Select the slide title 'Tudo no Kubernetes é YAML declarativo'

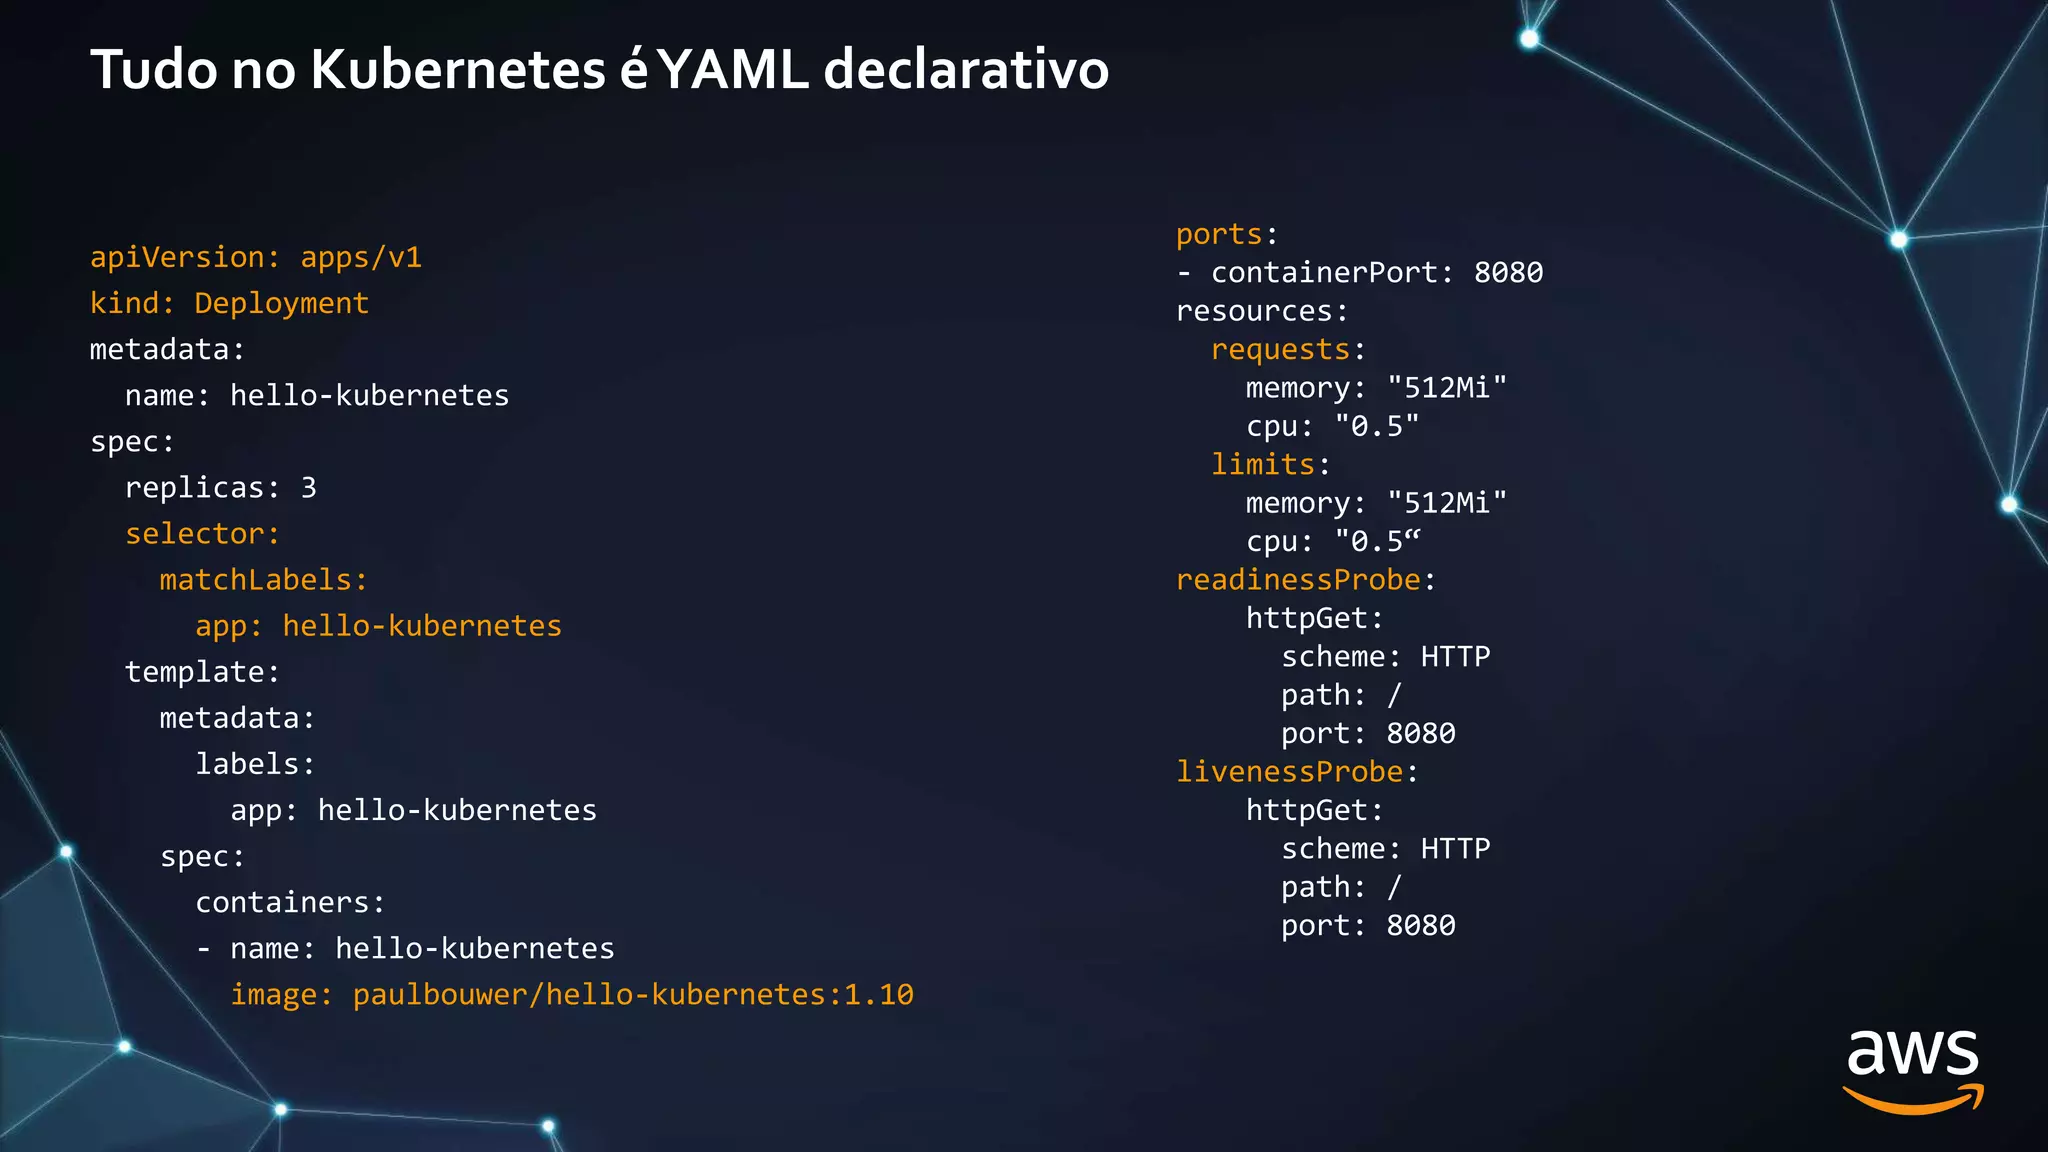(600, 70)
